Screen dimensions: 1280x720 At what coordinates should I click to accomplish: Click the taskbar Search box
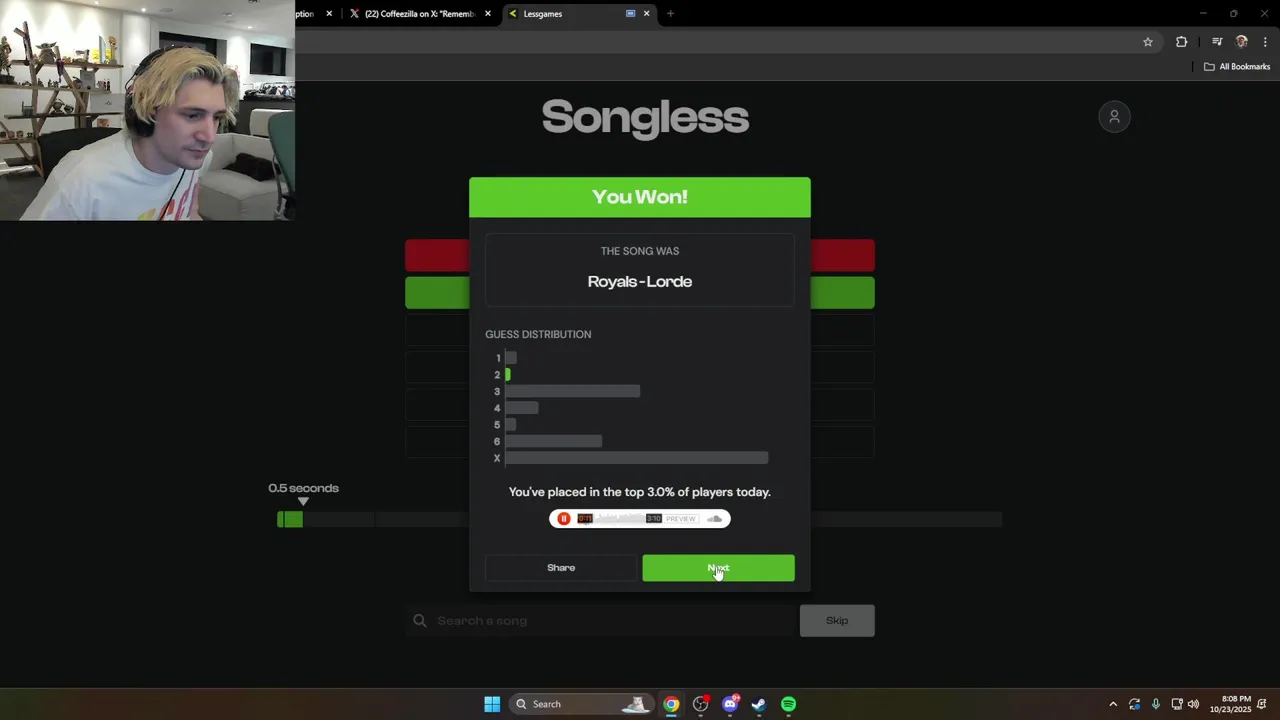[x=582, y=704]
